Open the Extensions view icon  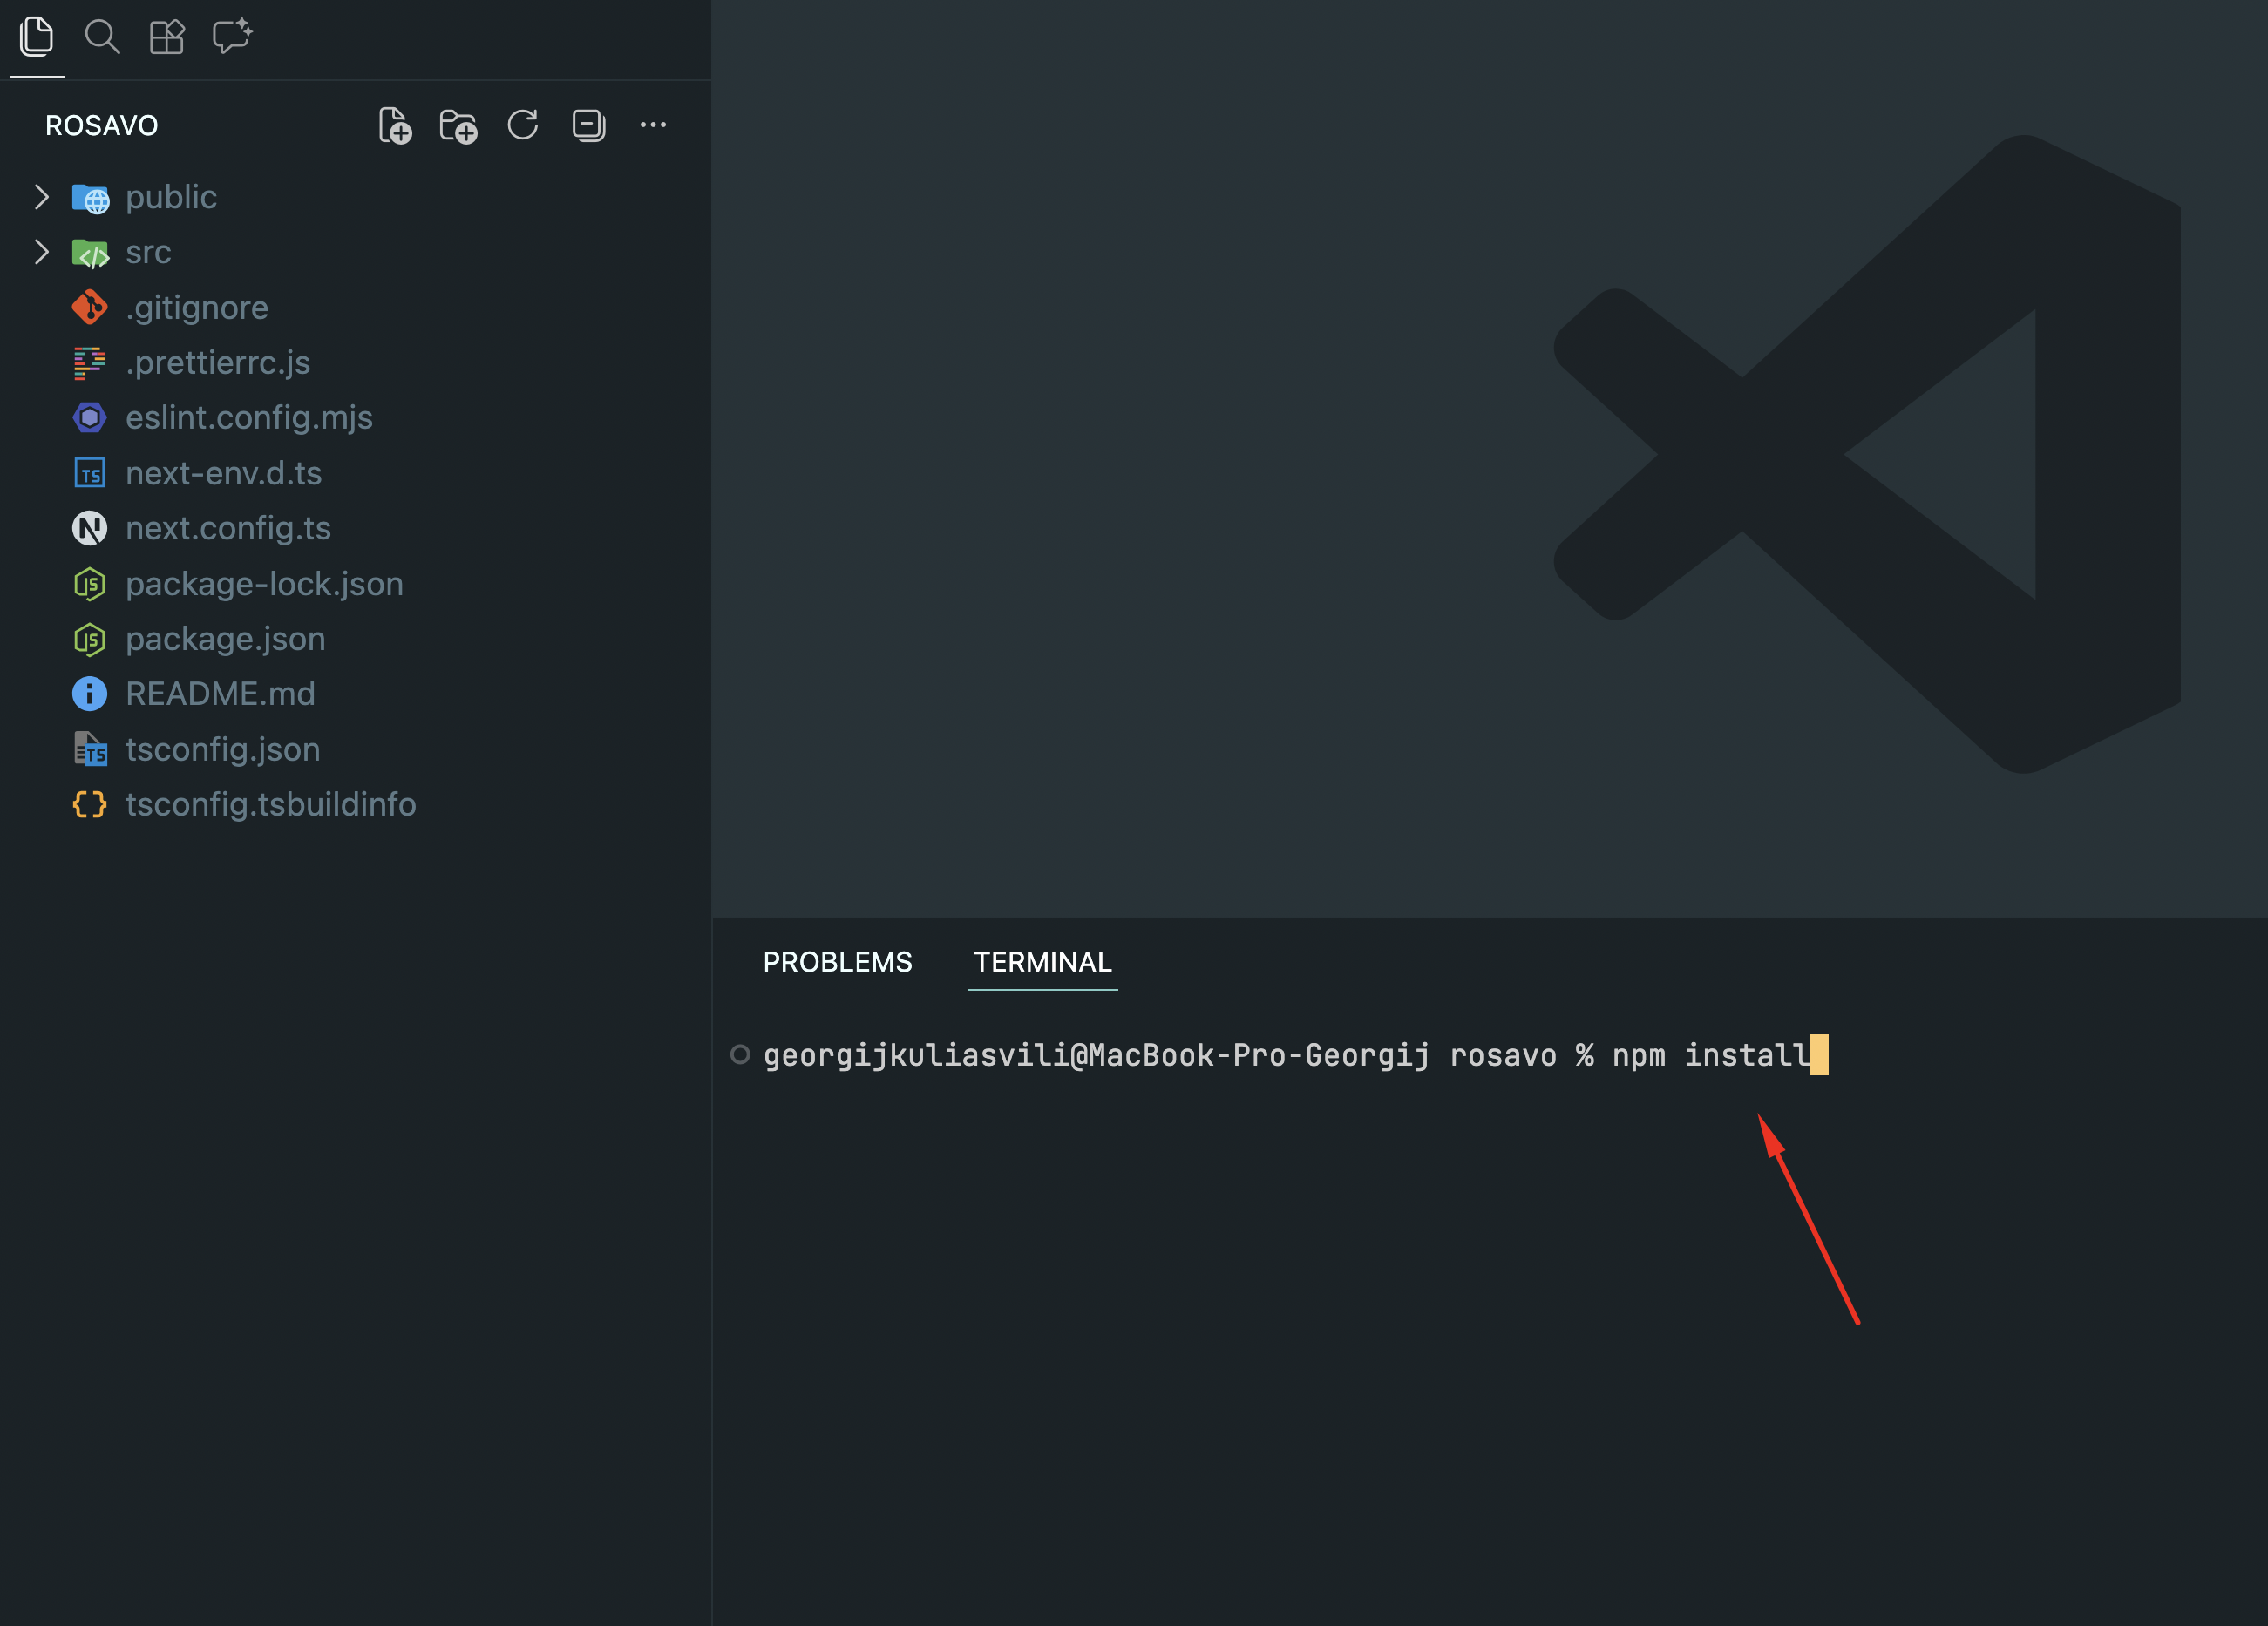(167, 37)
